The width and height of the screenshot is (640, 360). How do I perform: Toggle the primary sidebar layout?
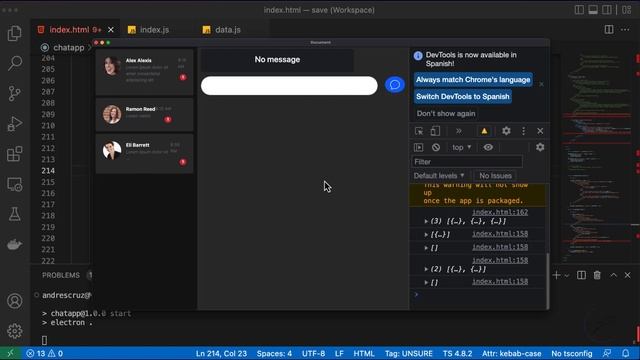pyautogui.click(x=579, y=10)
